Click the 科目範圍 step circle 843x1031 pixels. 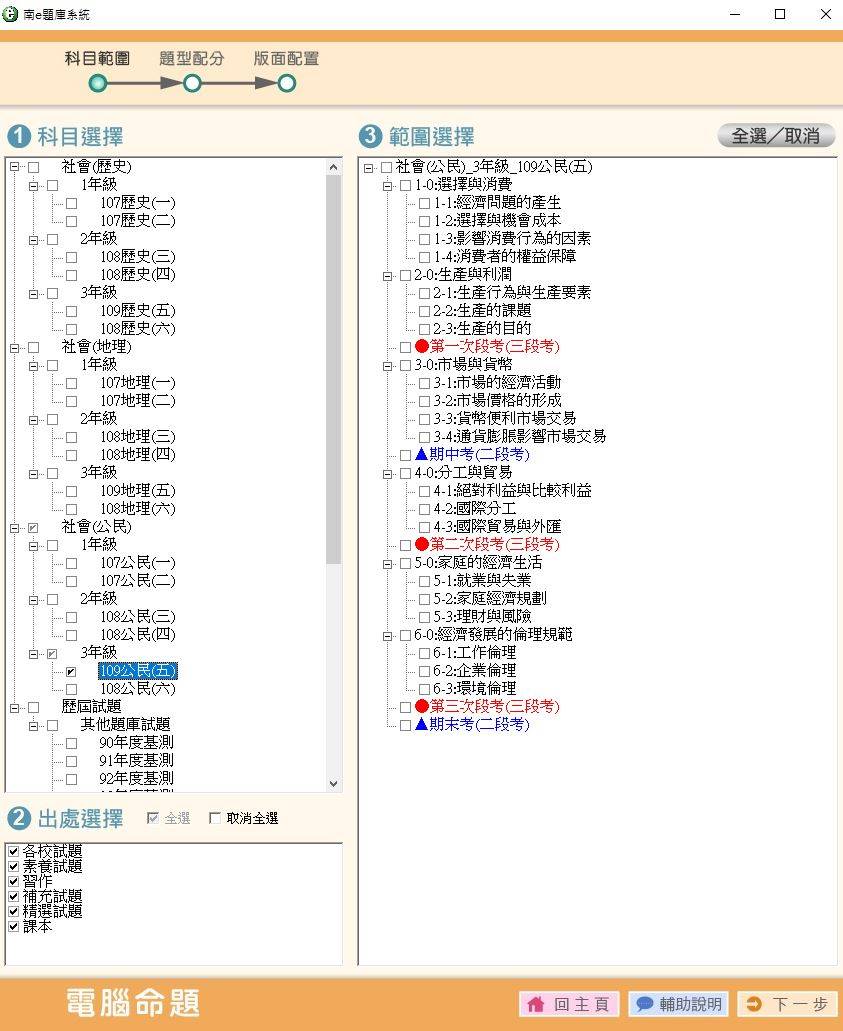pyautogui.click(x=98, y=84)
